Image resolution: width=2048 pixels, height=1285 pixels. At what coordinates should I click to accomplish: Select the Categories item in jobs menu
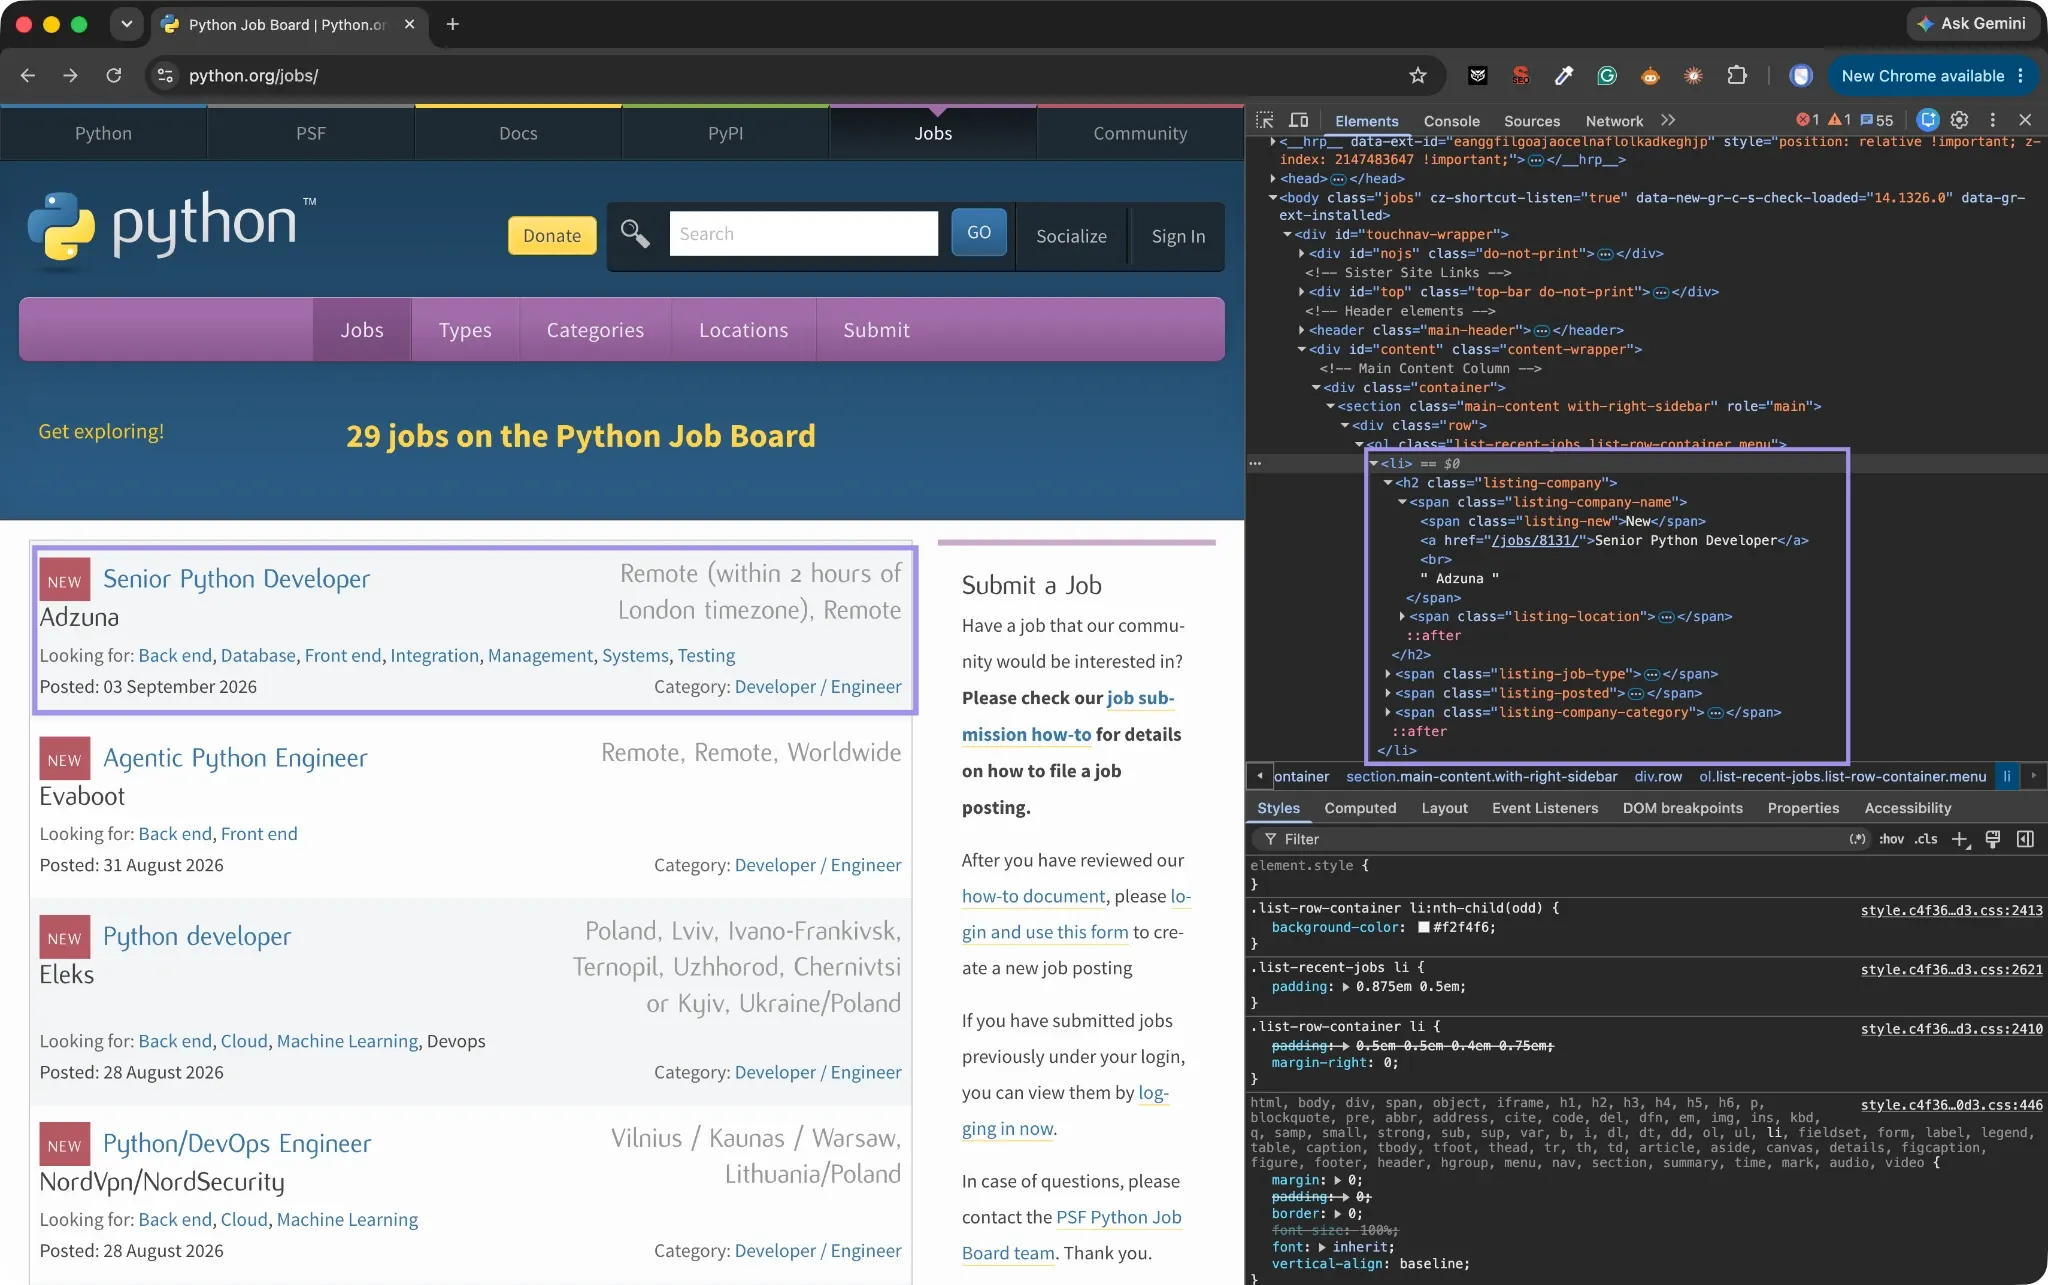(x=595, y=330)
